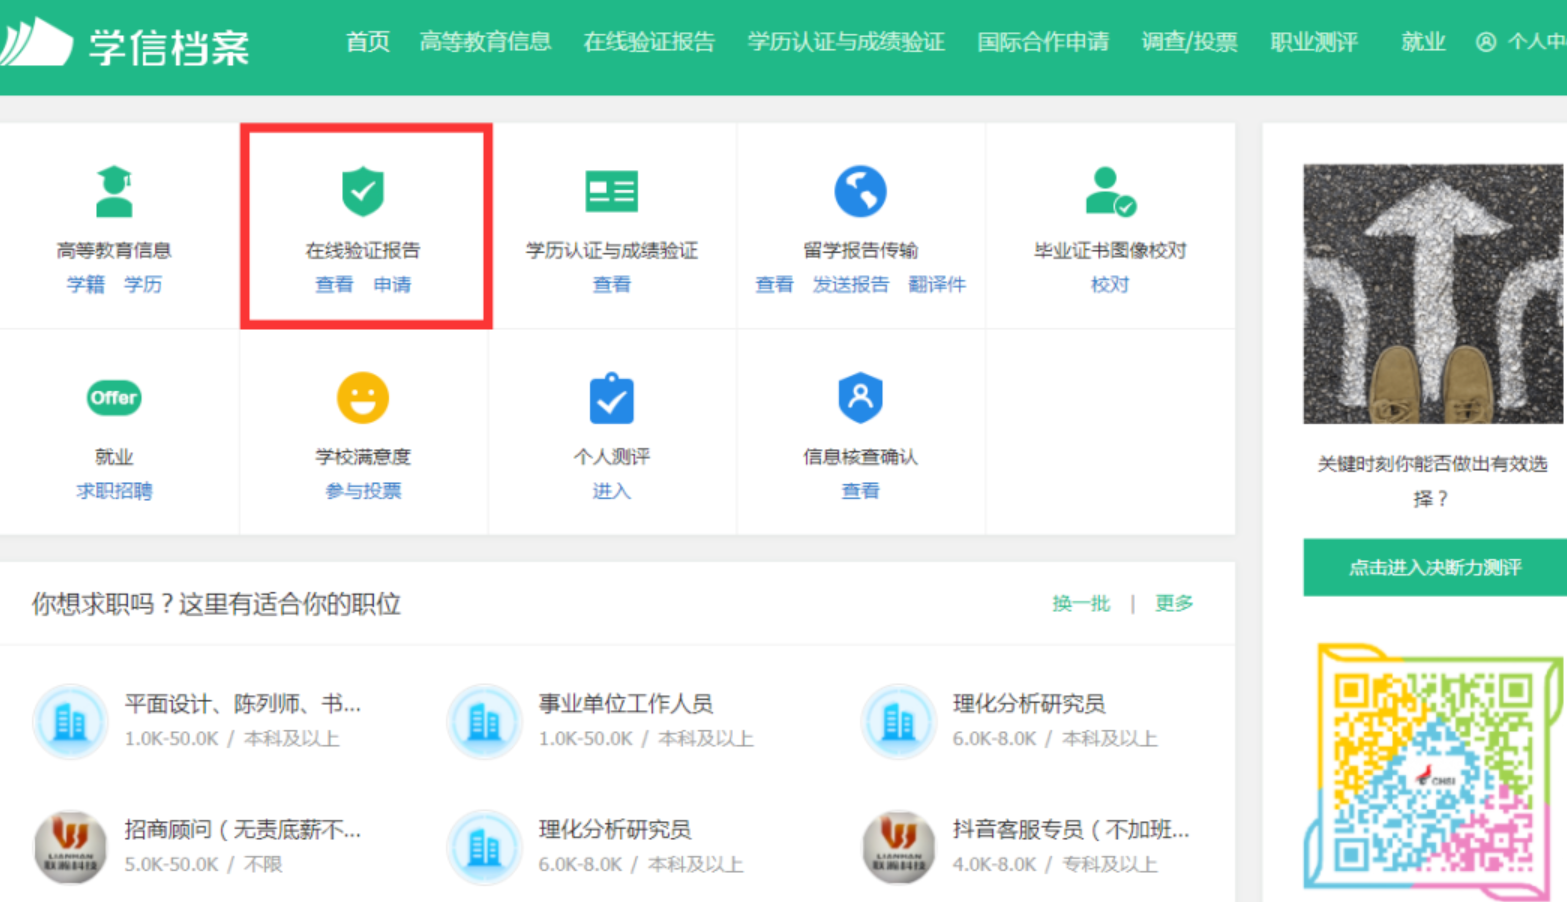Click the 学信档案 logo icon
The image size is (1567, 902).
pyautogui.click(x=36, y=42)
